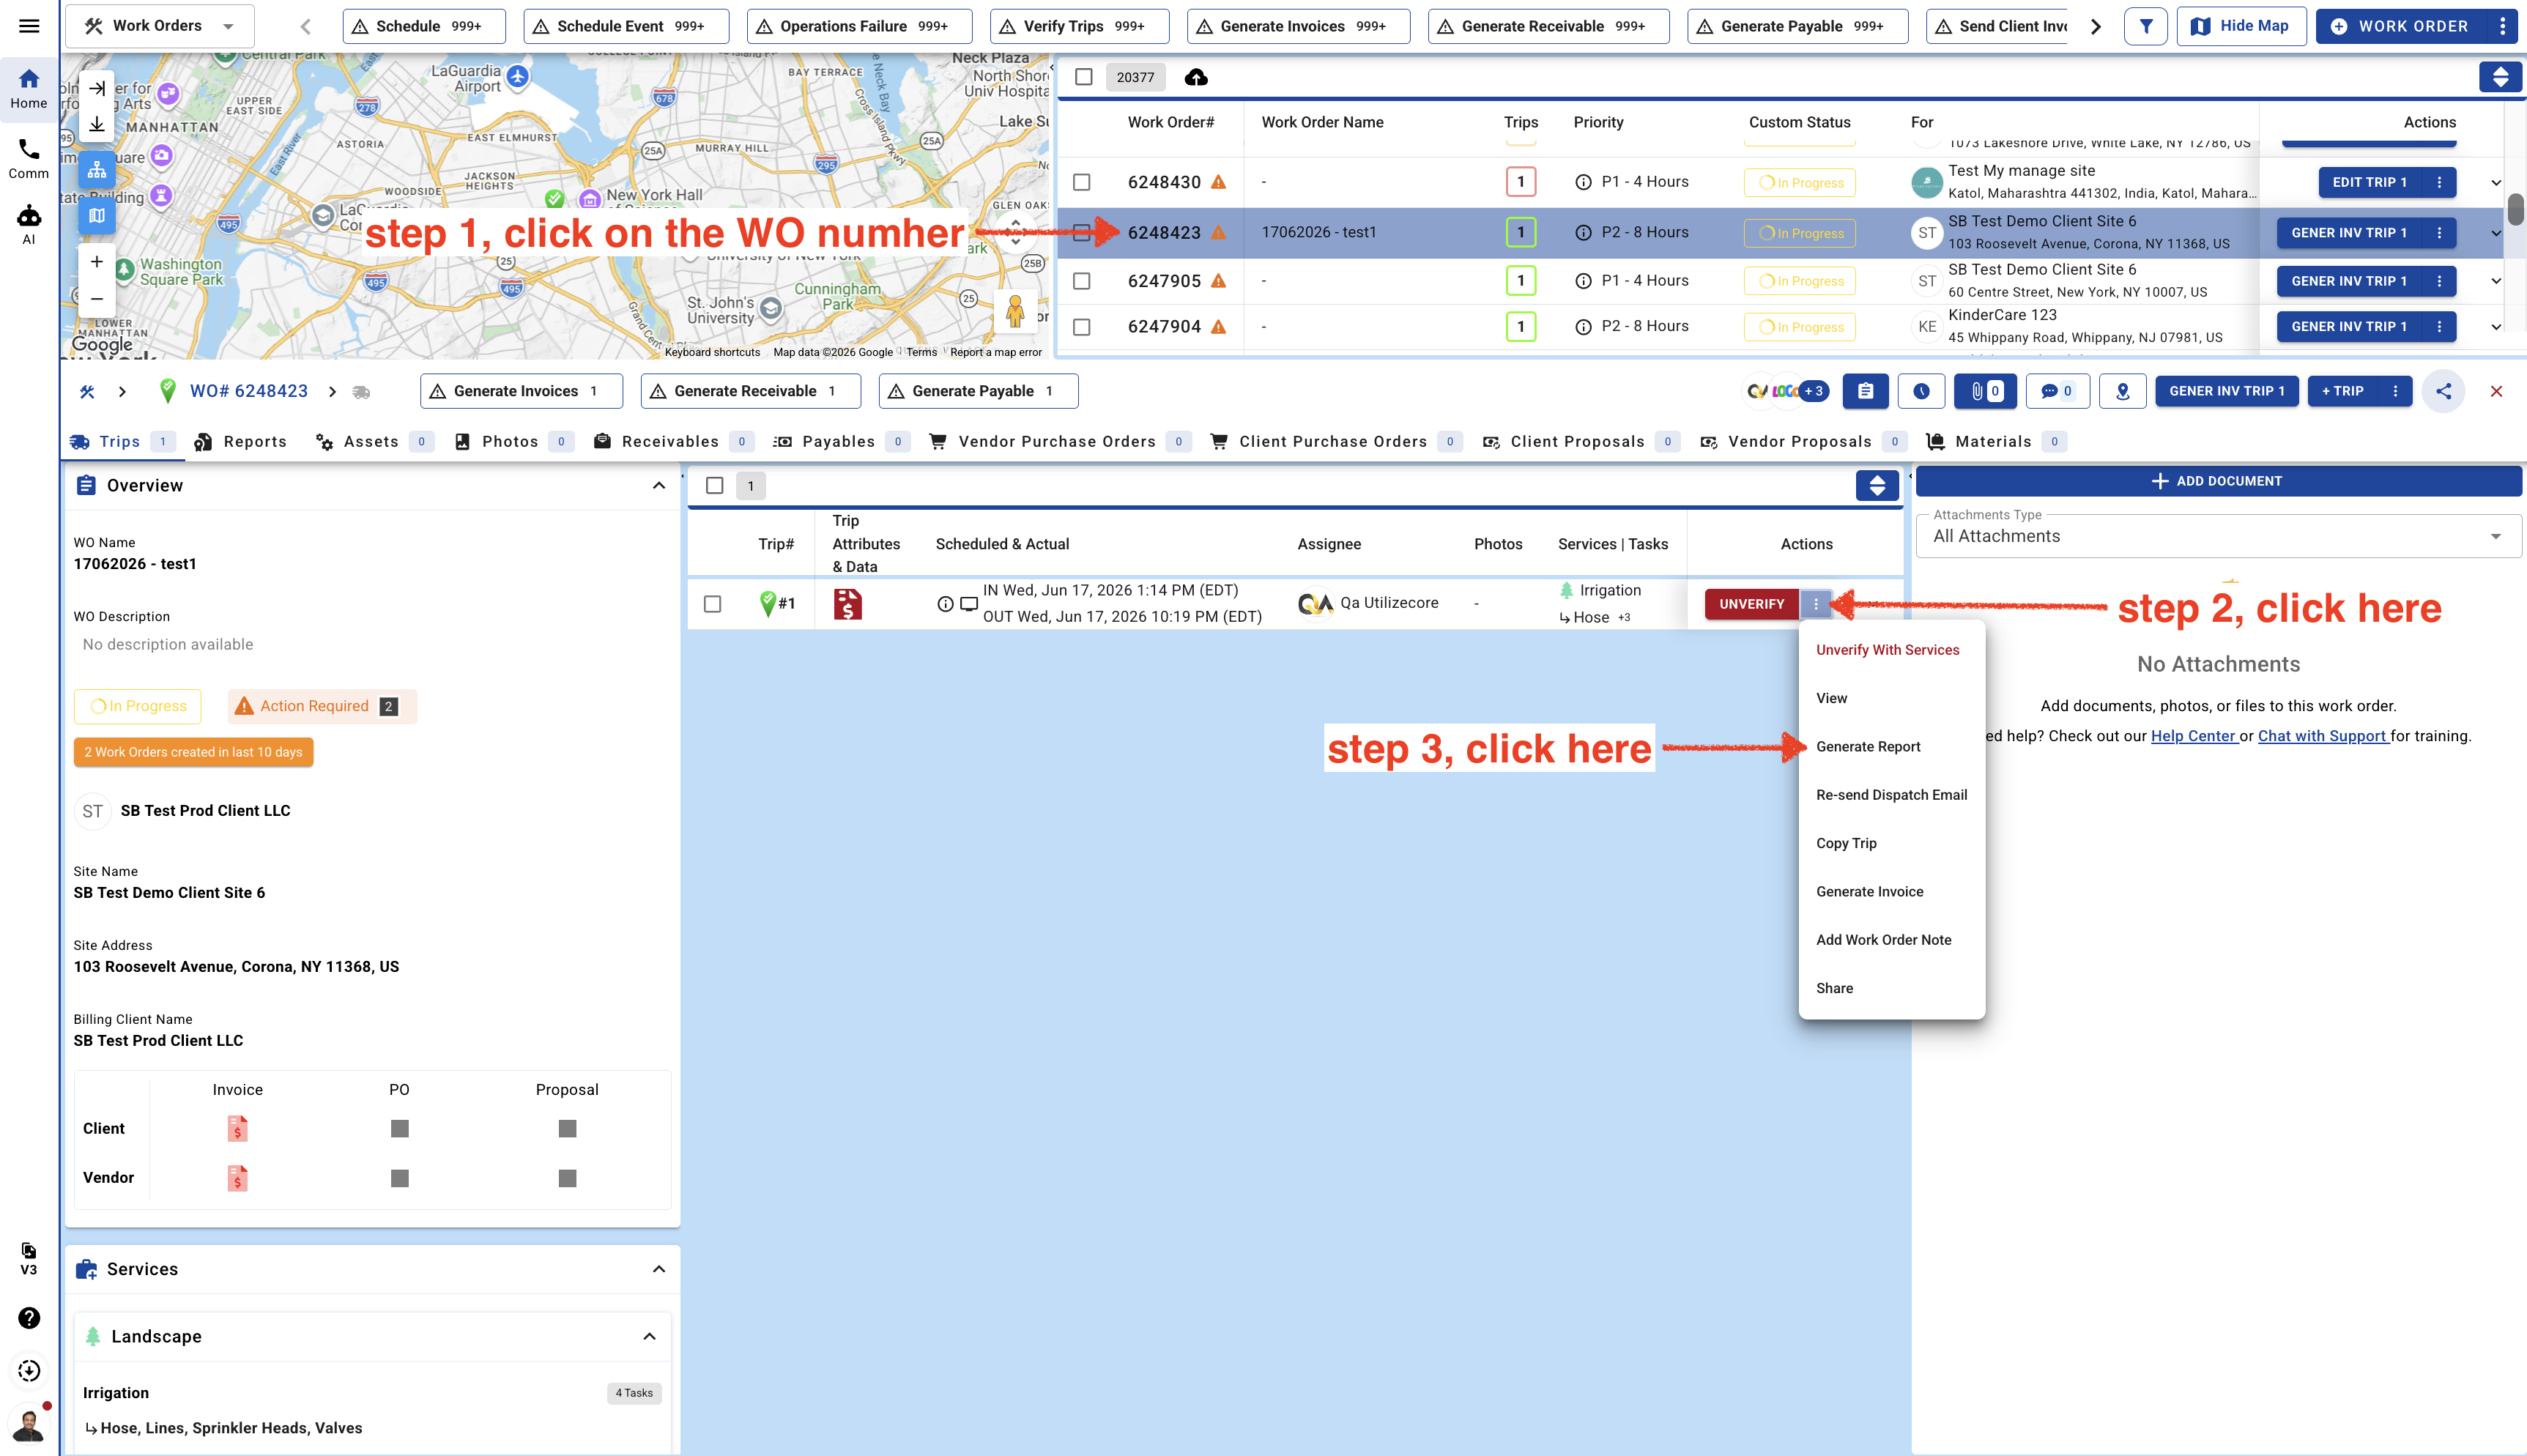Open Comm phone icon in sidebar
The image size is (2527, 1456).
tap(29, 159)
